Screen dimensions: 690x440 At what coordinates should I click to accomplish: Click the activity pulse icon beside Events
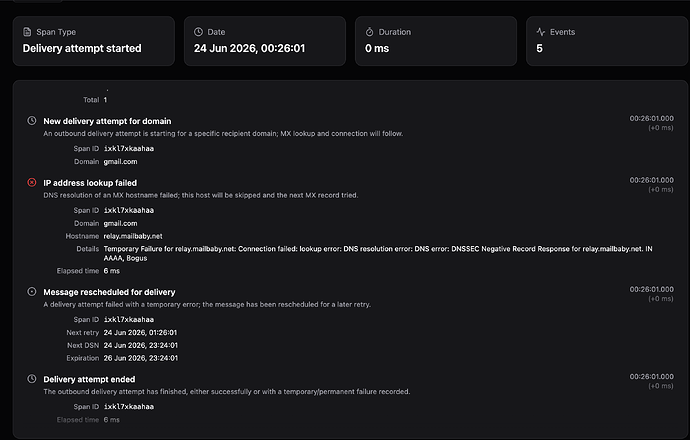coord(541,32)
